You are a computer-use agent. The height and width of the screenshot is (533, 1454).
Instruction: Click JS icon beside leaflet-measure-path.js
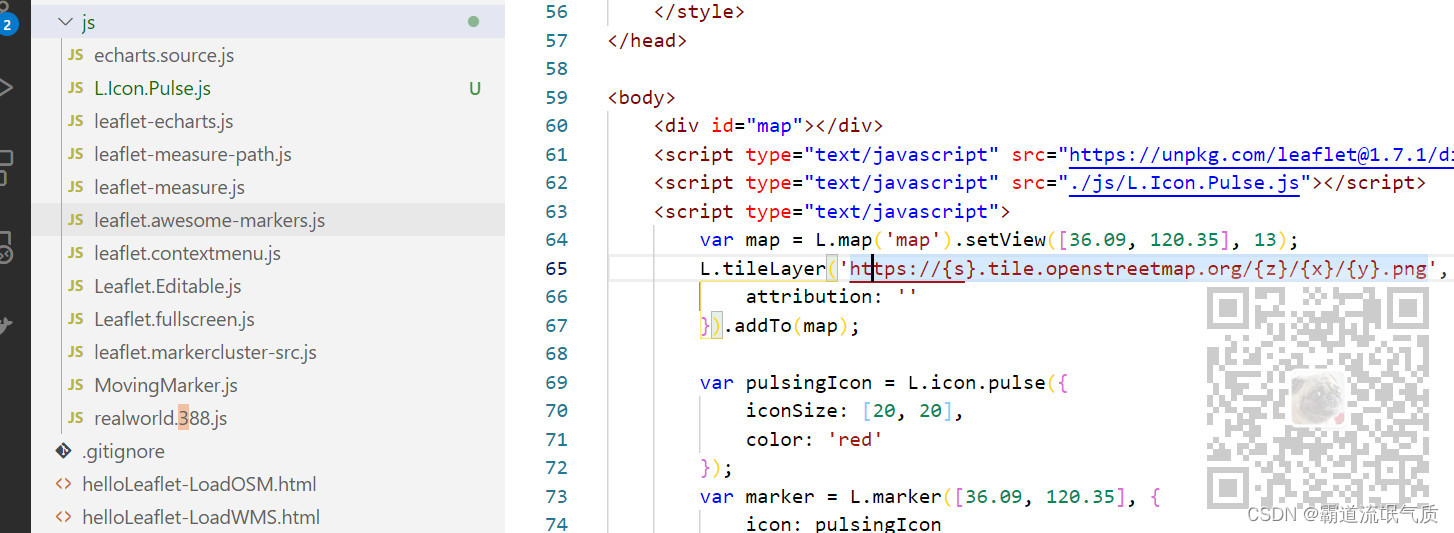[x=75, y=155]
